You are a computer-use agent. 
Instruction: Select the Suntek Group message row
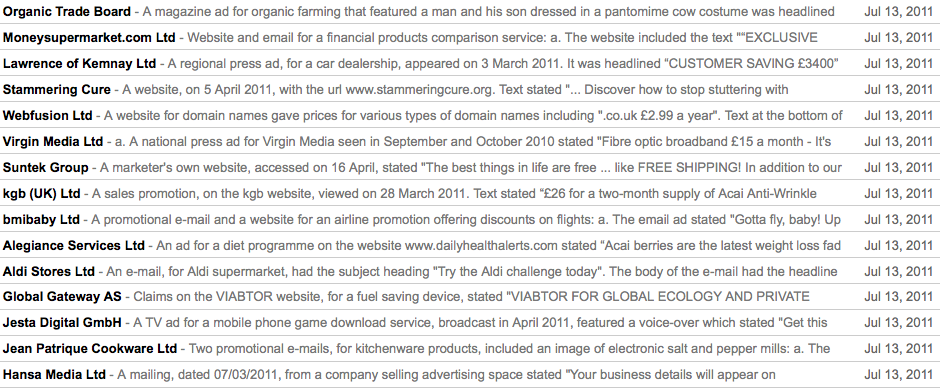470,167
